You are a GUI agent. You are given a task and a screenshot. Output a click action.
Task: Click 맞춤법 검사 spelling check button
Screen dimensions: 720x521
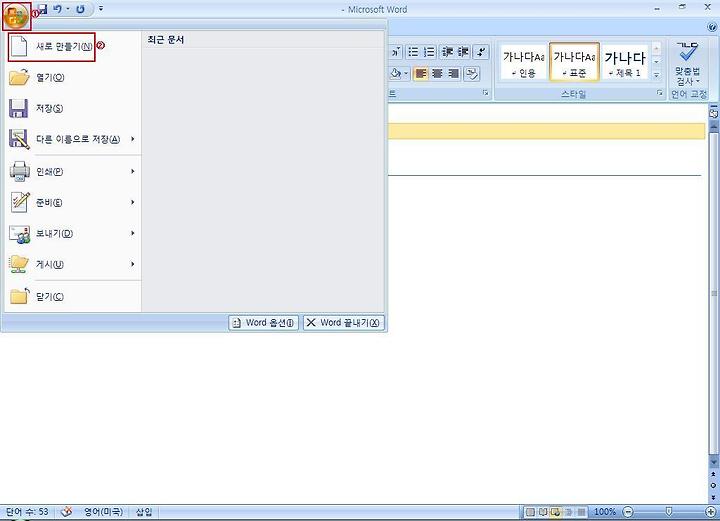687,64
